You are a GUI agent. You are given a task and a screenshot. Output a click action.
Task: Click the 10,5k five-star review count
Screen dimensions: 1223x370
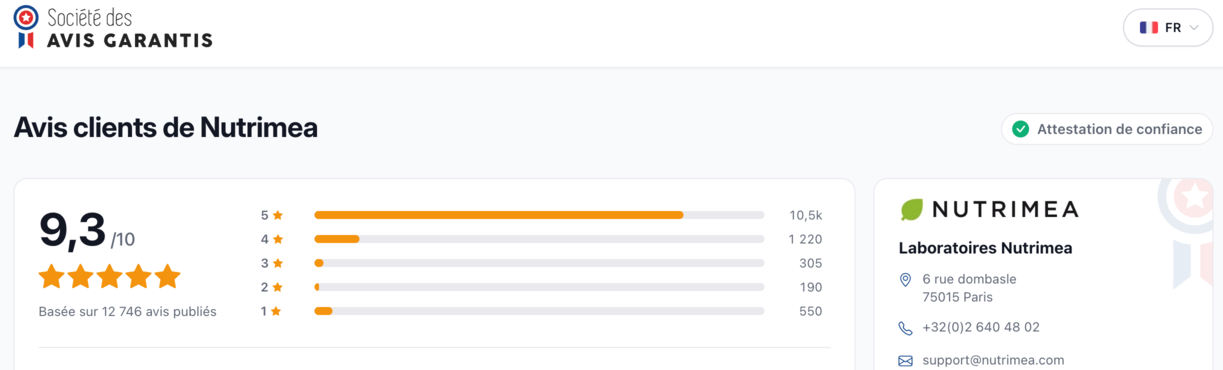(805, 215)
